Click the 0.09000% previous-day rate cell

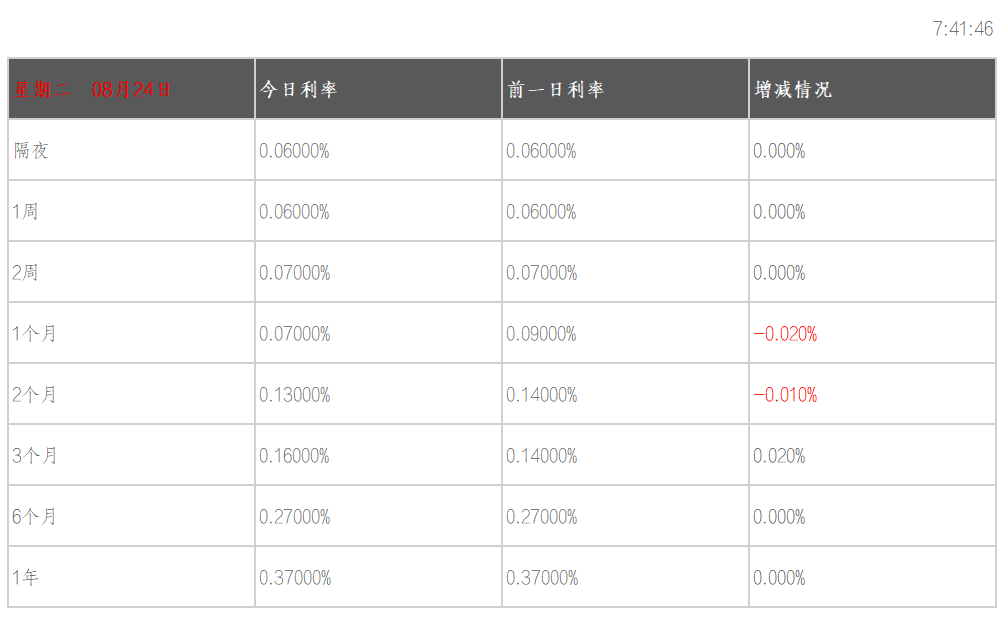tap(541, 334)
